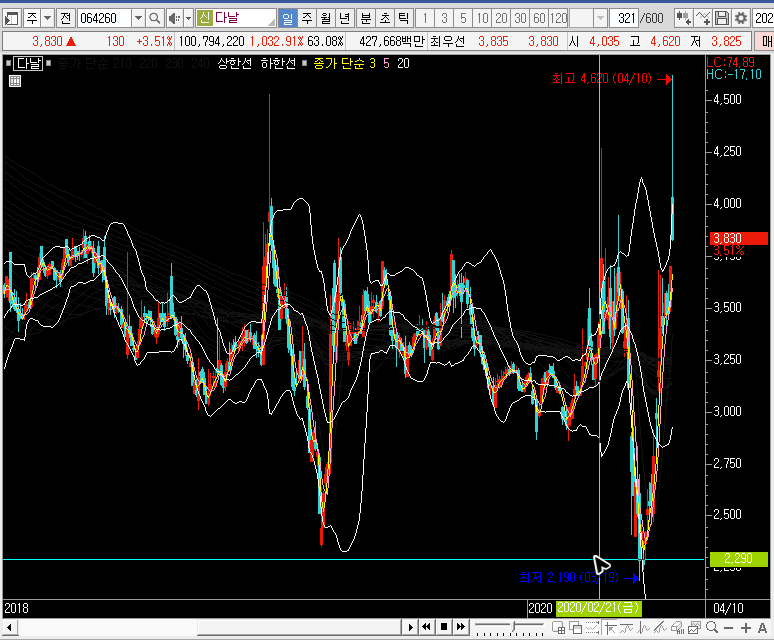Click the overlapping windows icon in bottom toolbar
The image size is (774, 640).
pos(576,628)
